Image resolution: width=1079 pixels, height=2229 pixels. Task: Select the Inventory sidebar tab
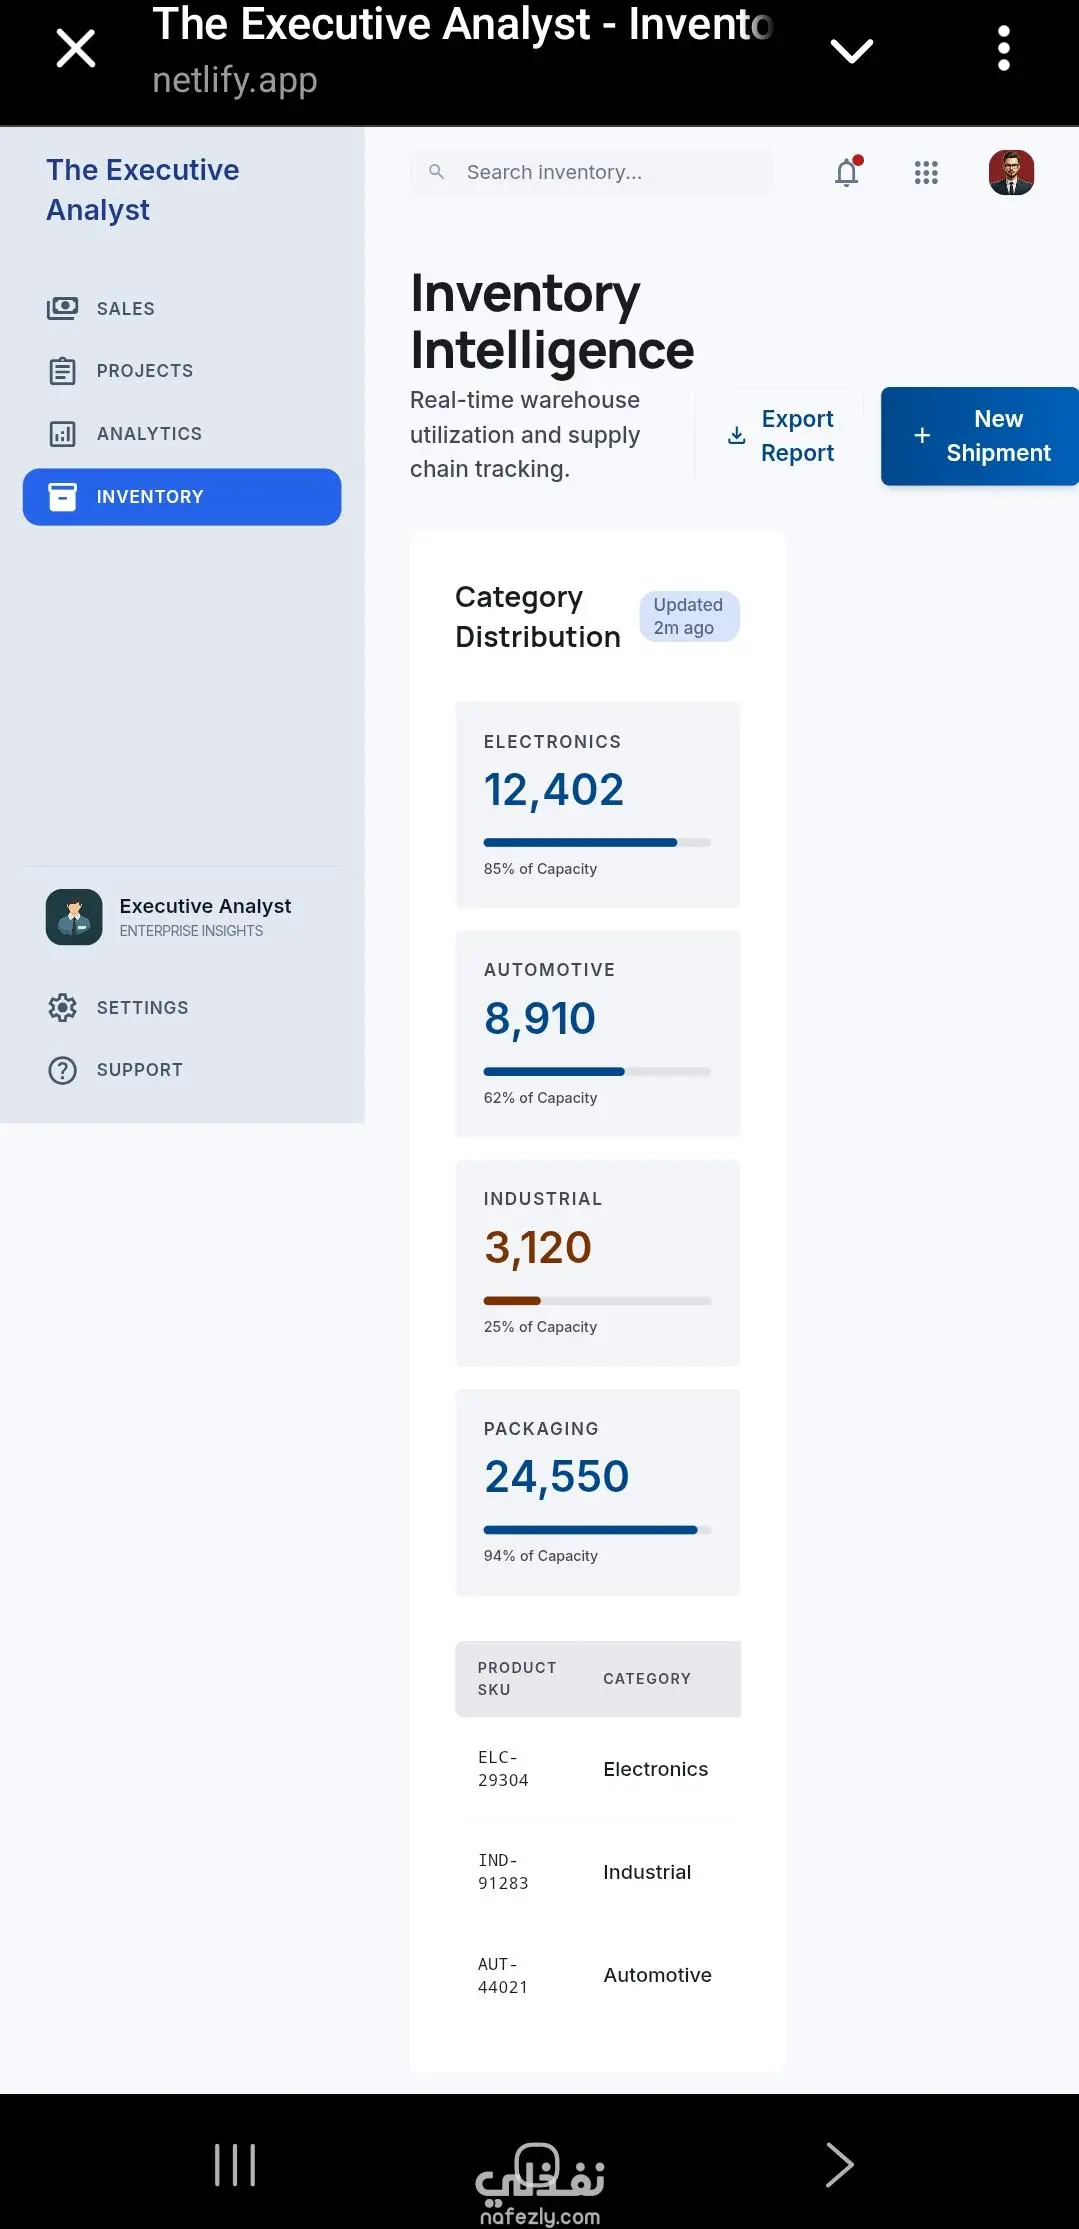tap(182, 497)
